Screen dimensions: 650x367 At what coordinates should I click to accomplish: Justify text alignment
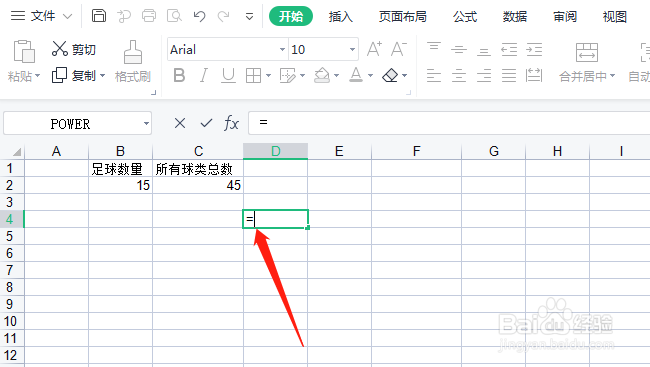(509, 76)
